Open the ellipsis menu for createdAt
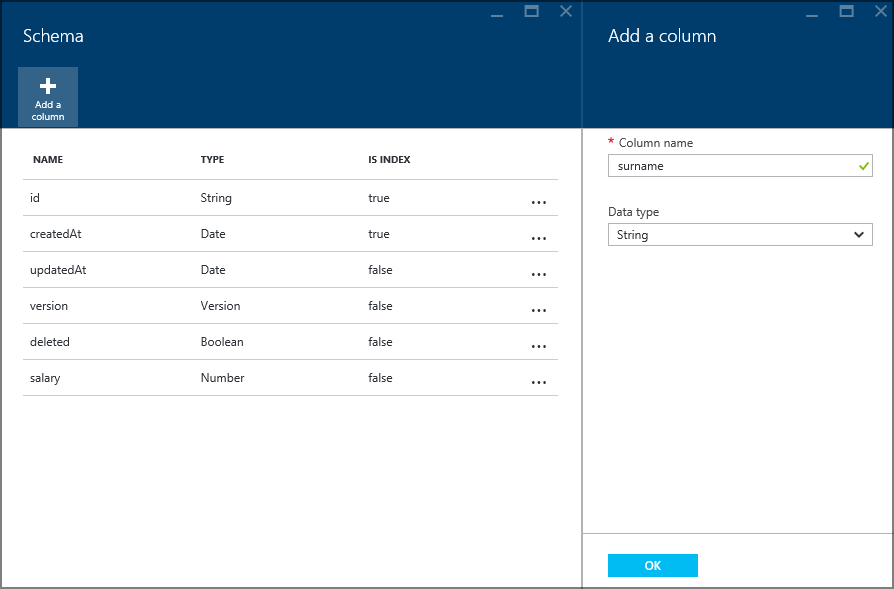 point(539,238)
